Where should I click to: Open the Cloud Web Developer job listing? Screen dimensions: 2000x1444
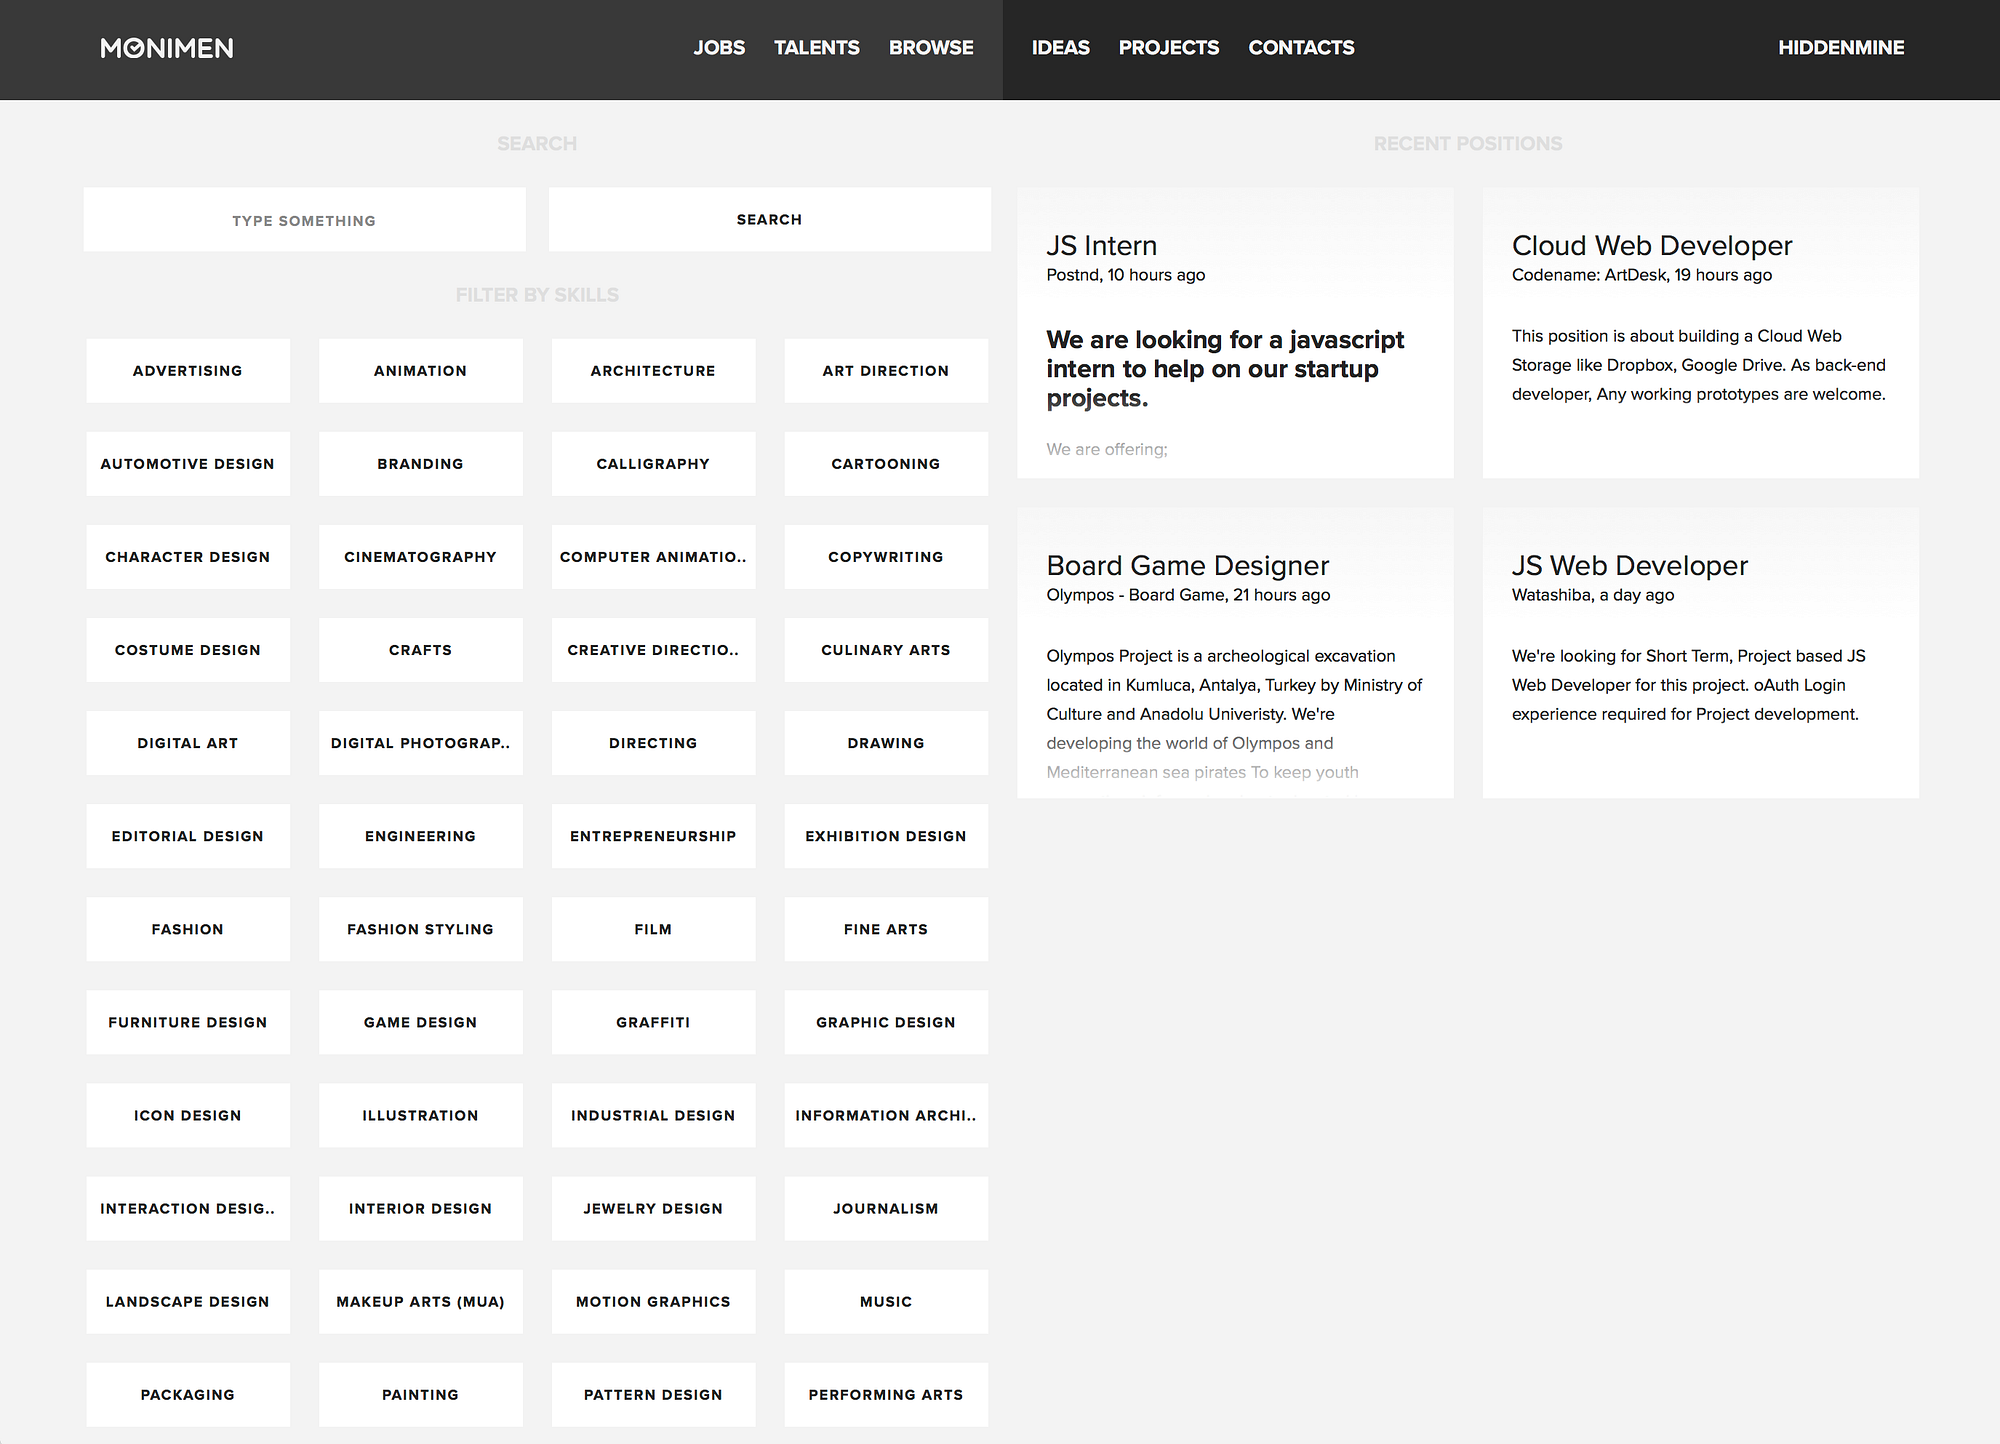[1651, 246]
